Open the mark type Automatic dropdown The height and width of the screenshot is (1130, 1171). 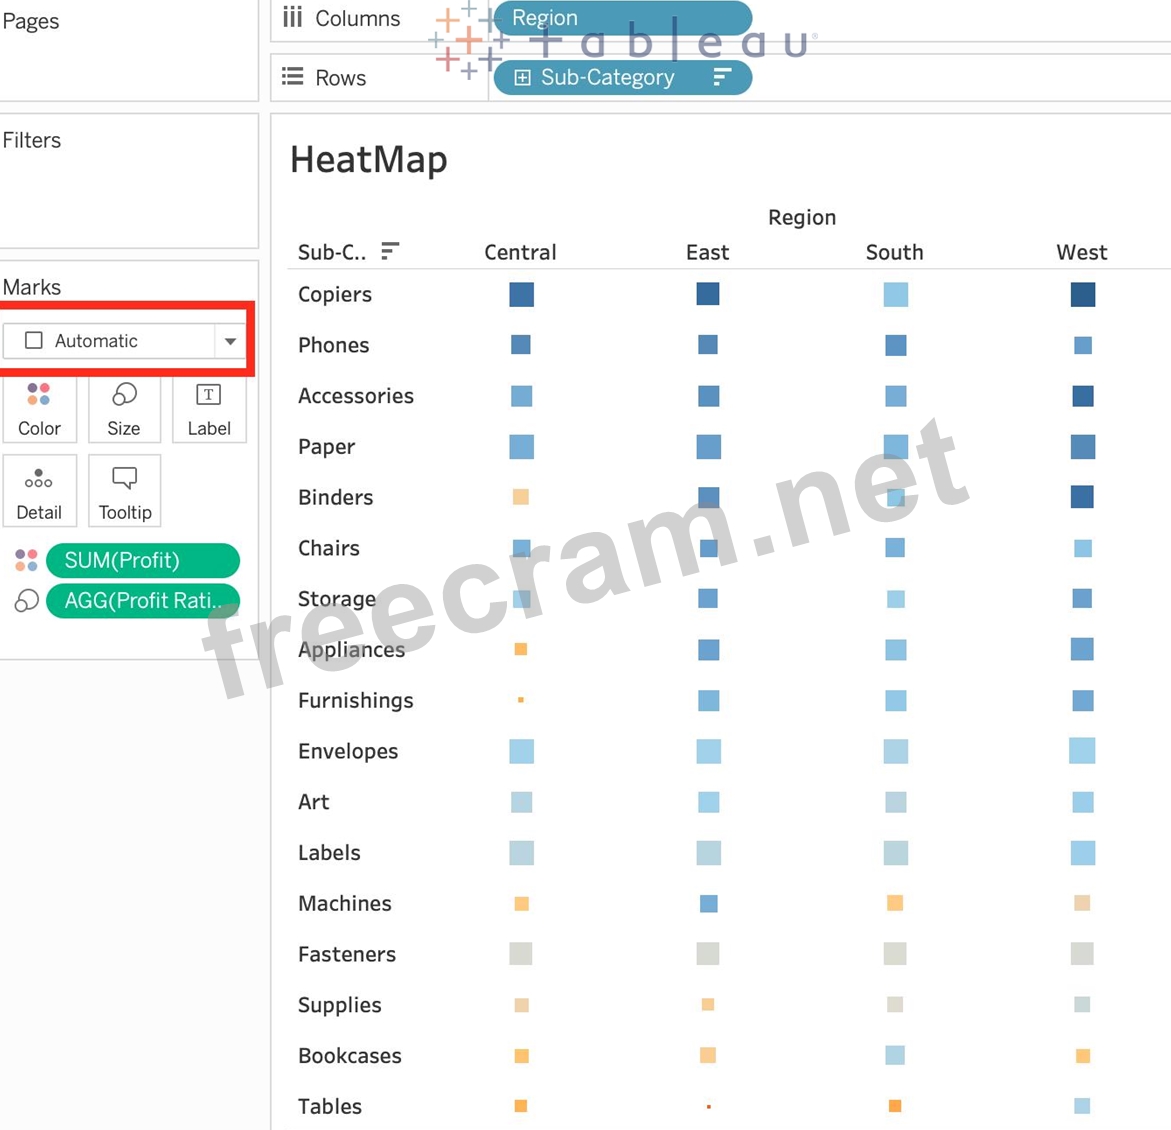pyautogui.click(x=230, y=341)
